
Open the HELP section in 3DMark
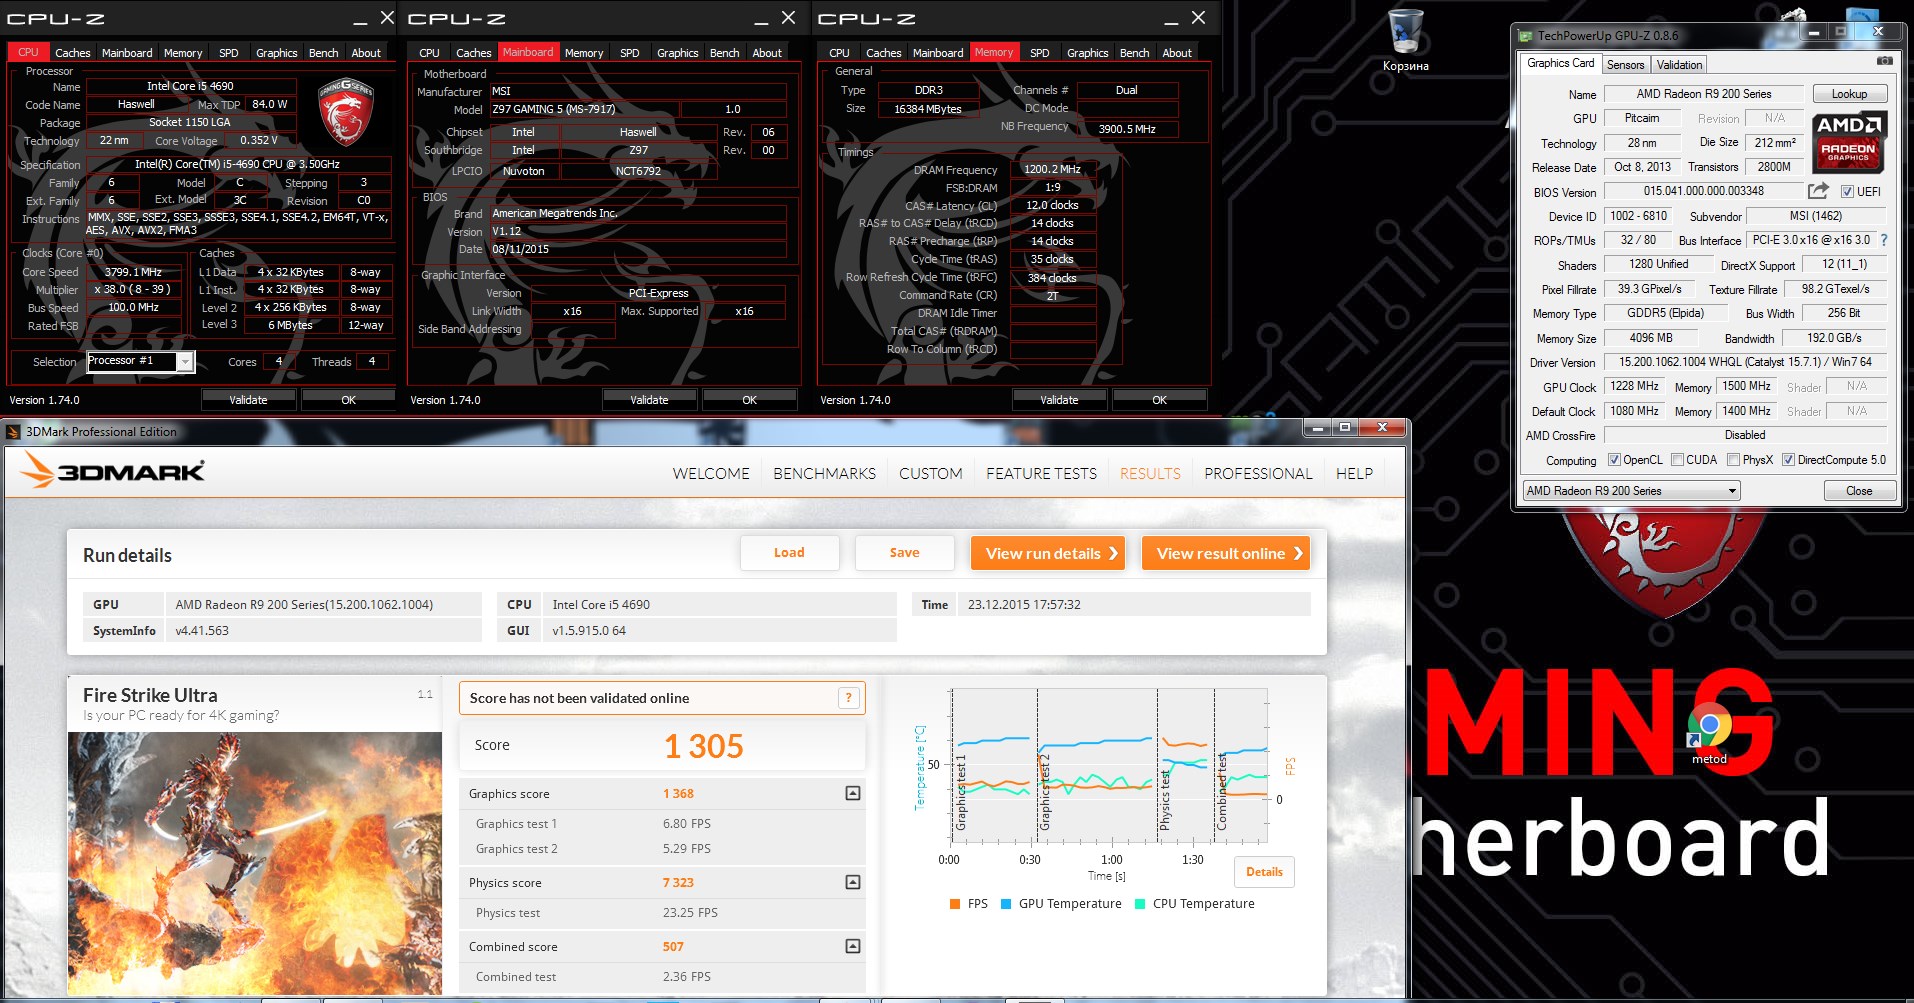1354,473
